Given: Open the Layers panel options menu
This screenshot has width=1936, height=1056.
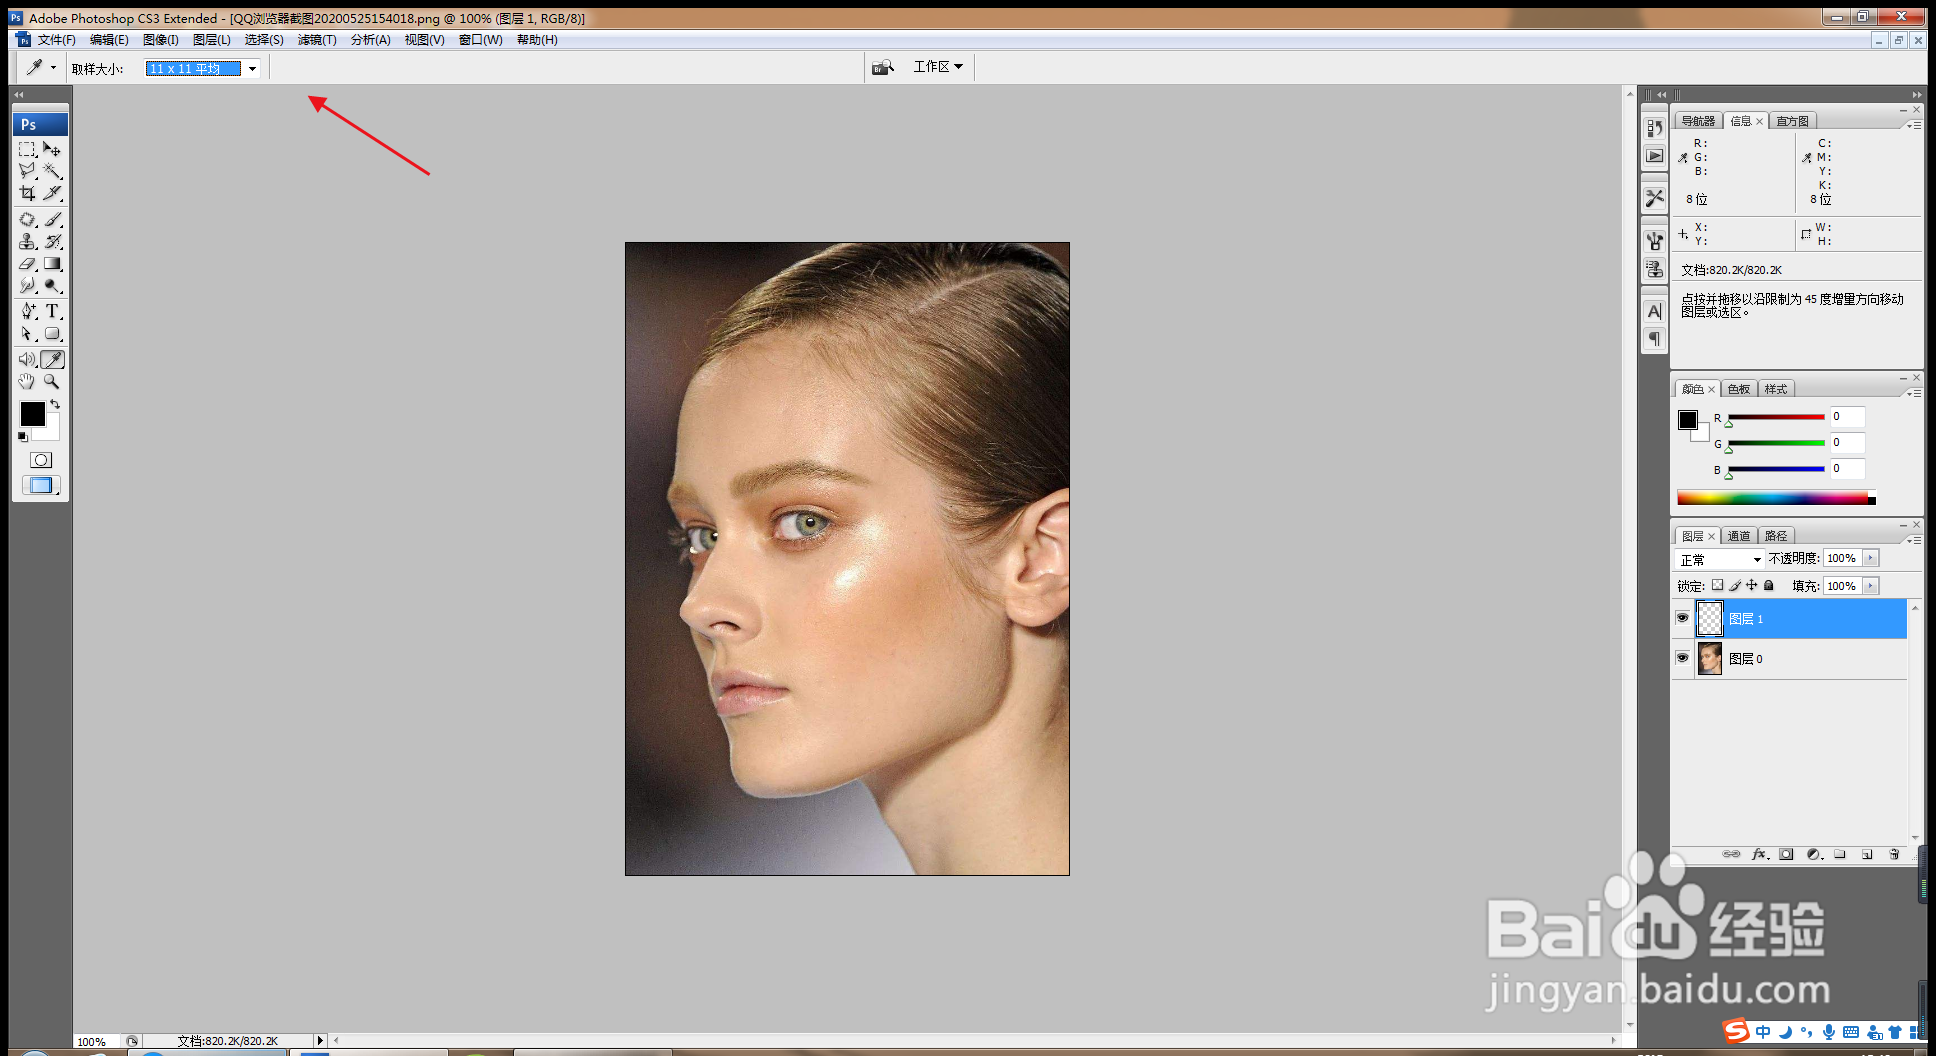Looking at the screenshot, I should click(x=1914, y=539).
